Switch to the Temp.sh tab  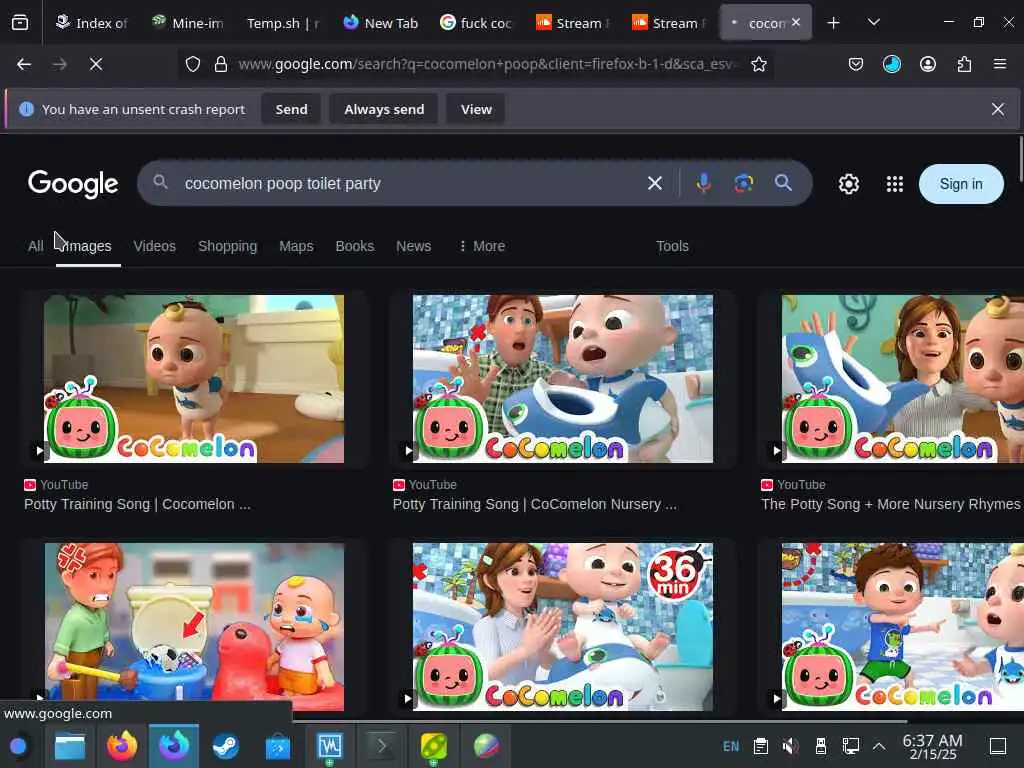pos(283,23)
